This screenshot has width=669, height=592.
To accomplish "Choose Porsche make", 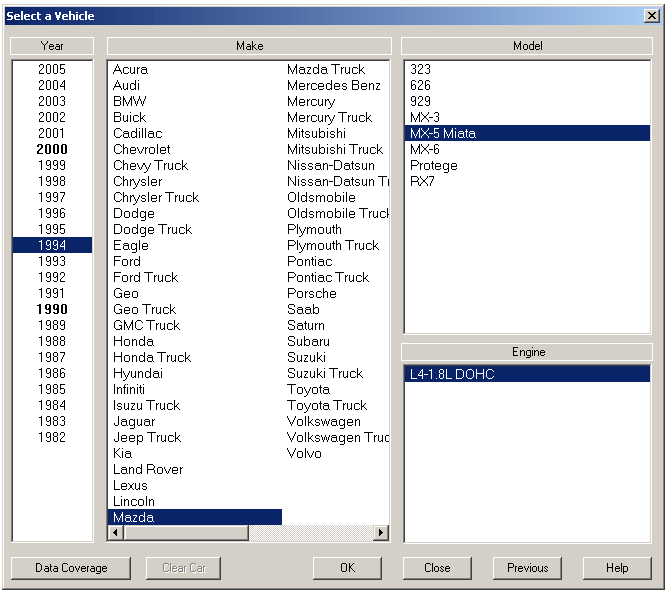I will (311, 293).
